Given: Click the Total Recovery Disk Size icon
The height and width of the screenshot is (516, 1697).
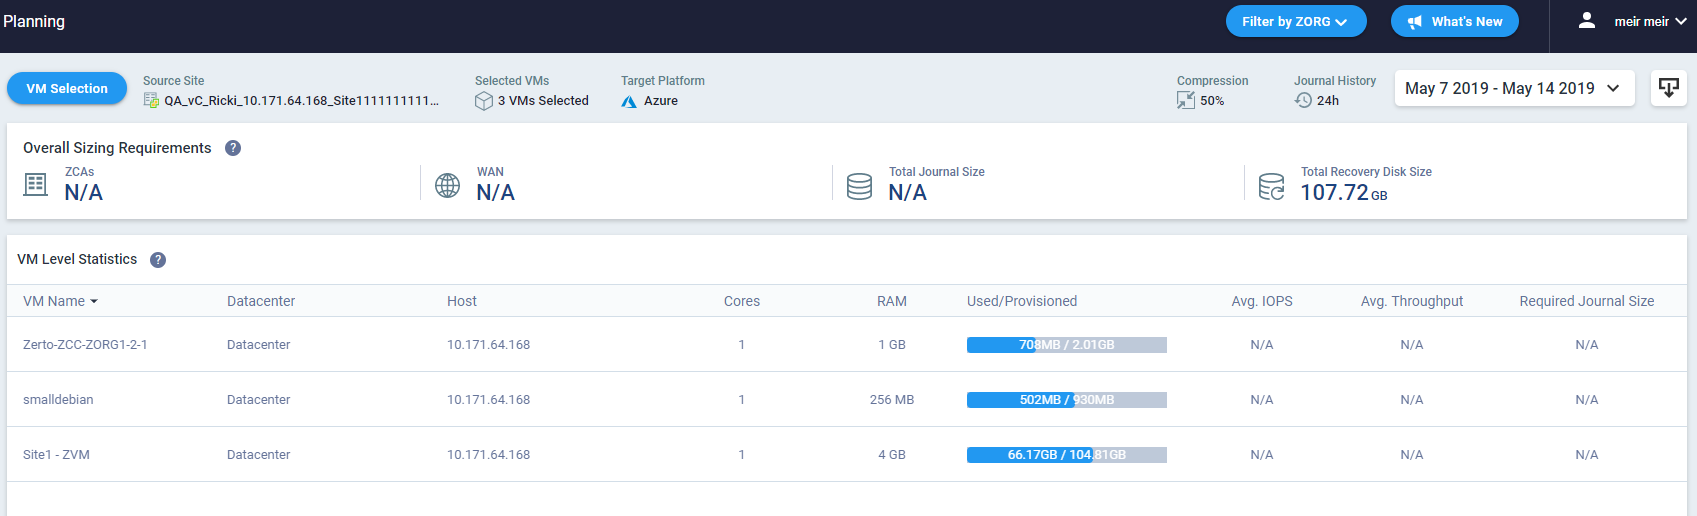Looking at the screenshot, I should [x=1272, y=186].
